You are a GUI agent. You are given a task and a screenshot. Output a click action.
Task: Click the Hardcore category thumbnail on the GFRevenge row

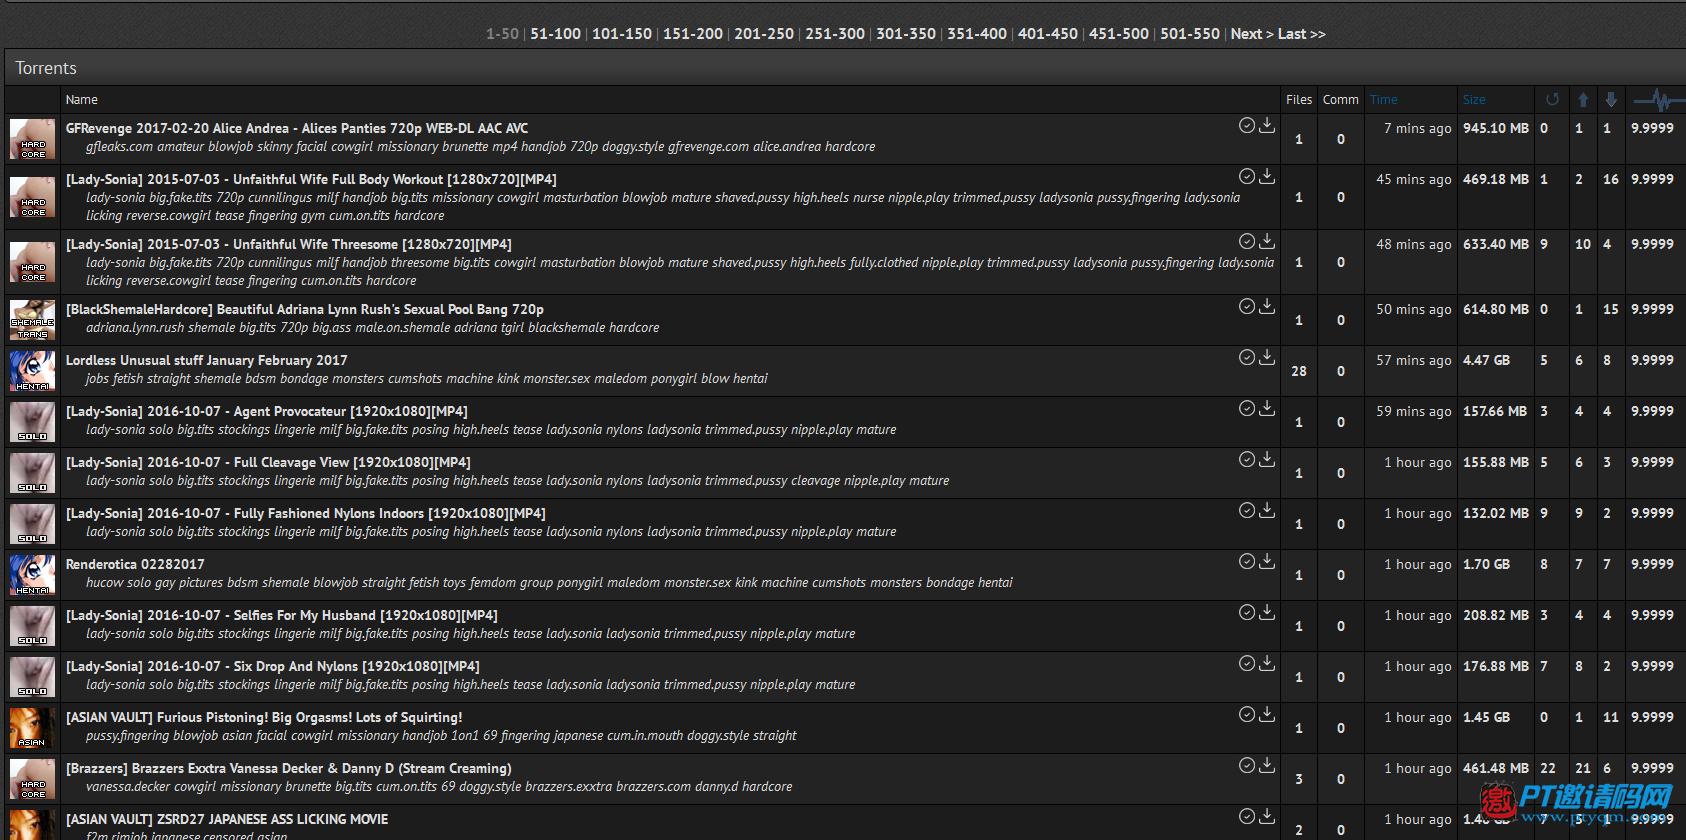(x=32, y=139)
